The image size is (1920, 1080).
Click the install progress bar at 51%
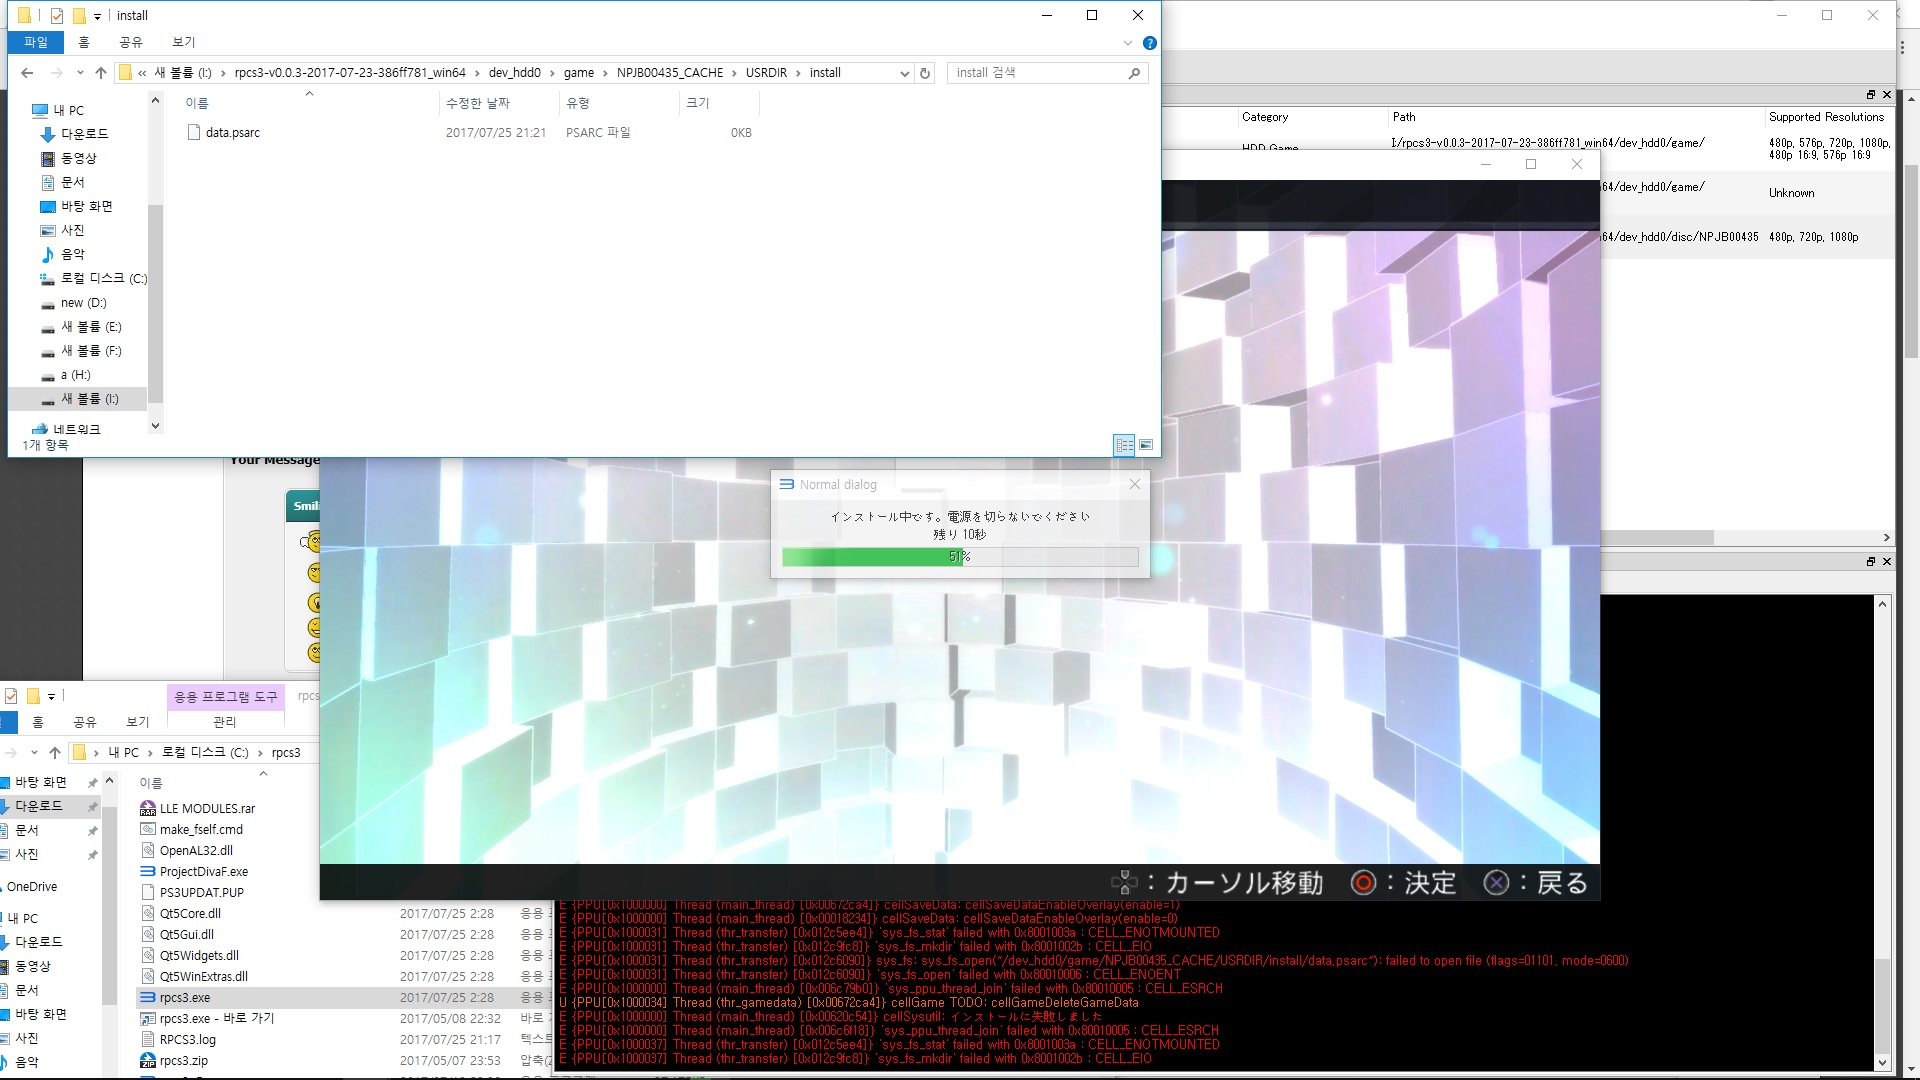[960, 557]
